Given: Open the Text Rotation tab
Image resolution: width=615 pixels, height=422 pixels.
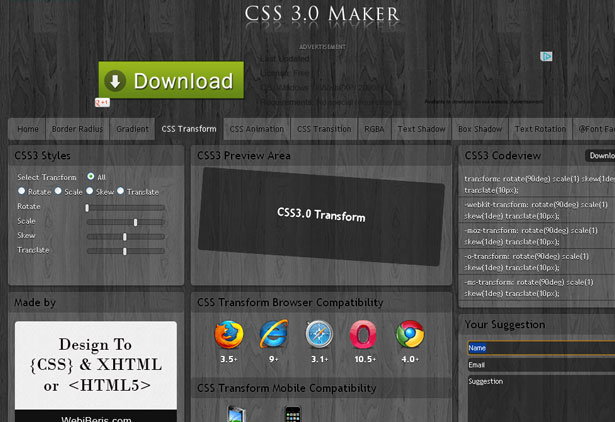Looking at the screenshot, I should click(x=540, y=129).
